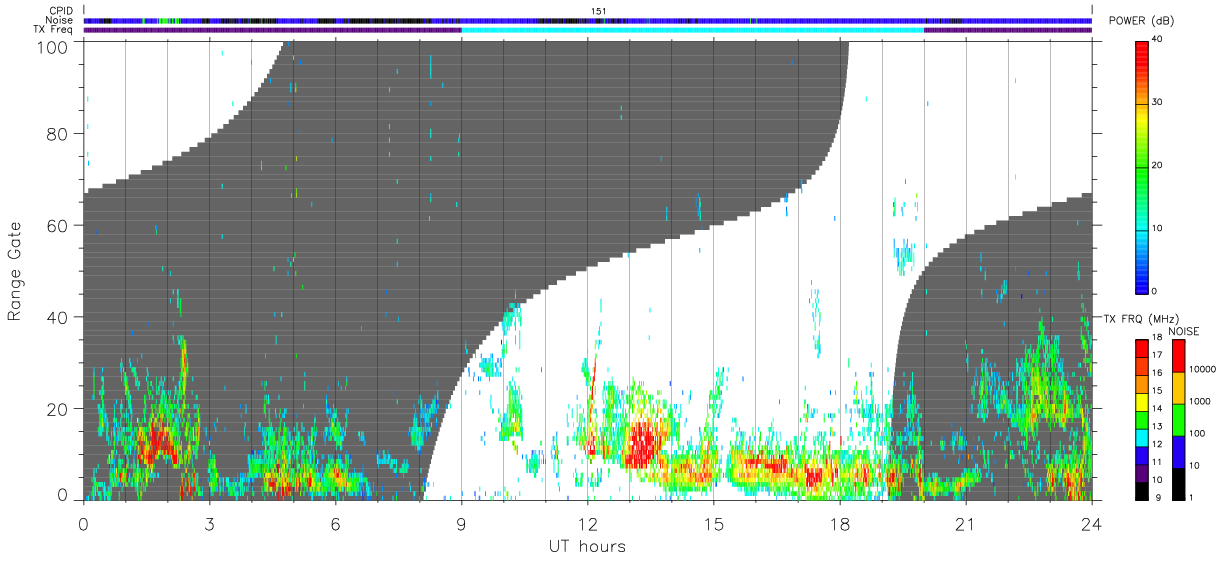Click the power scale value 30
The width and height of the screenshot is (1228, 567).
click(1159, 103)
